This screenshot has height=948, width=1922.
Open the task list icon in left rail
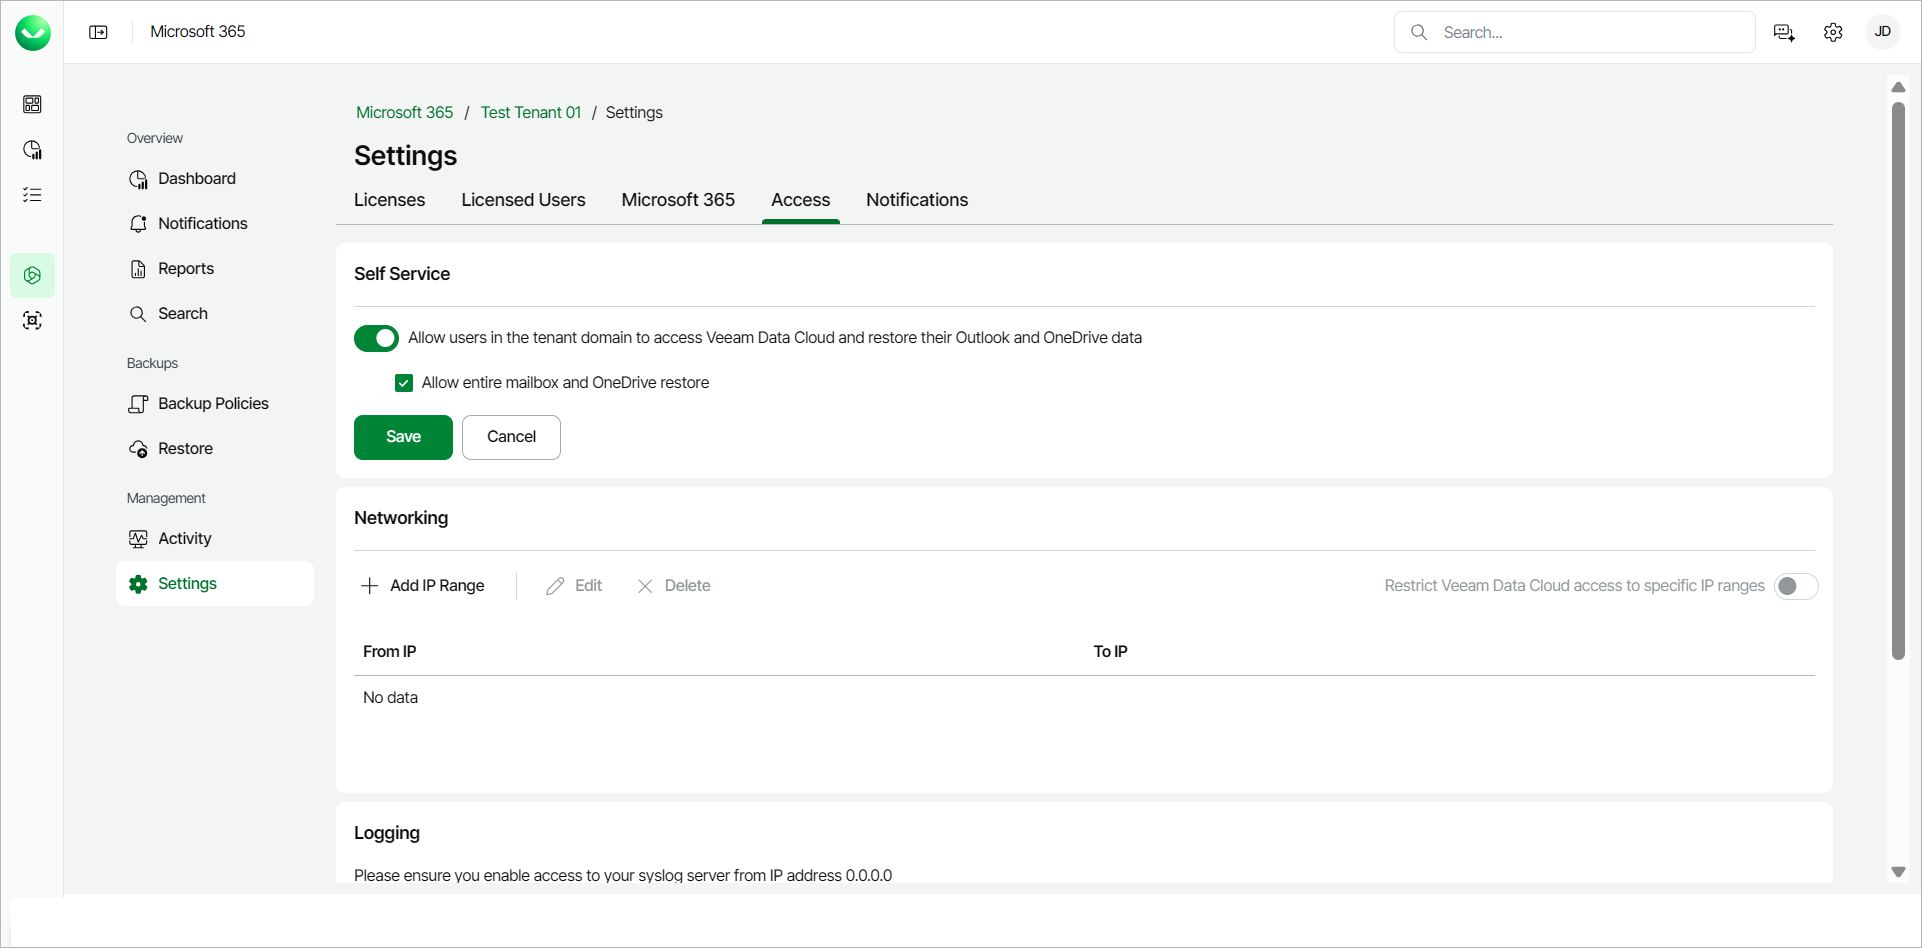coord(32,195)
